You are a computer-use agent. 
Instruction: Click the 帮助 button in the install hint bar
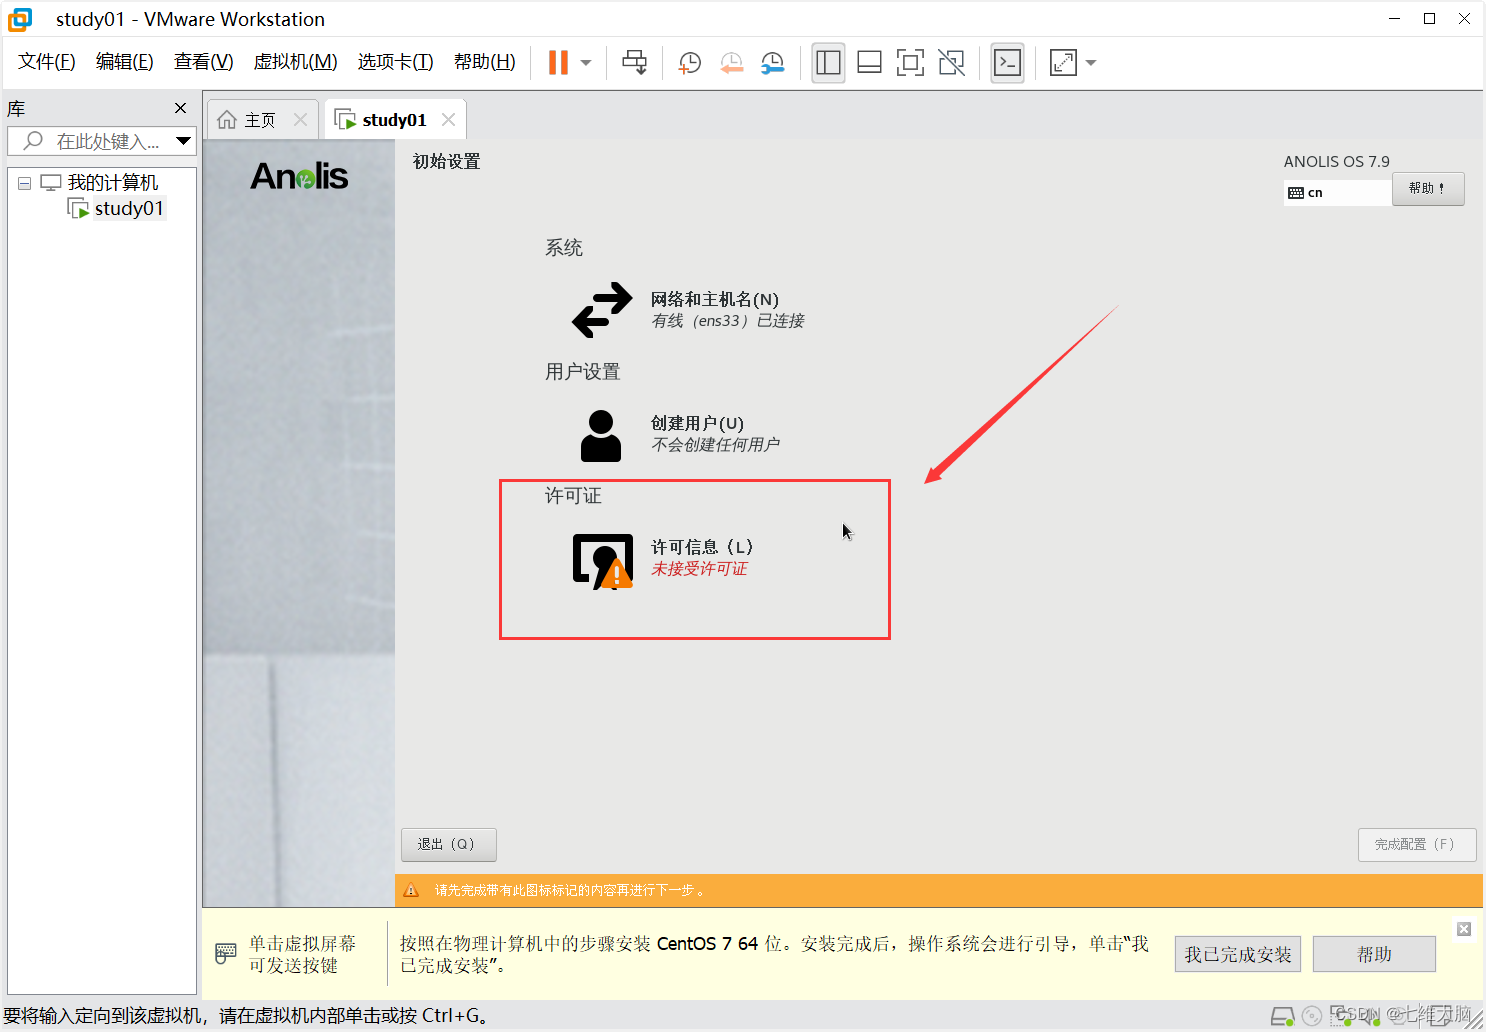1374,954
